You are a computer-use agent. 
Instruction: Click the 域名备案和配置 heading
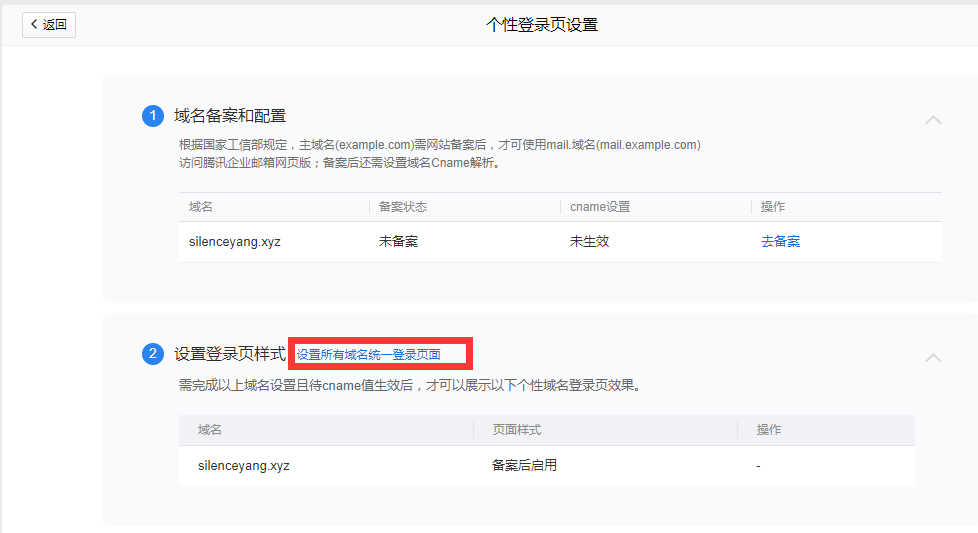(230, 116)
